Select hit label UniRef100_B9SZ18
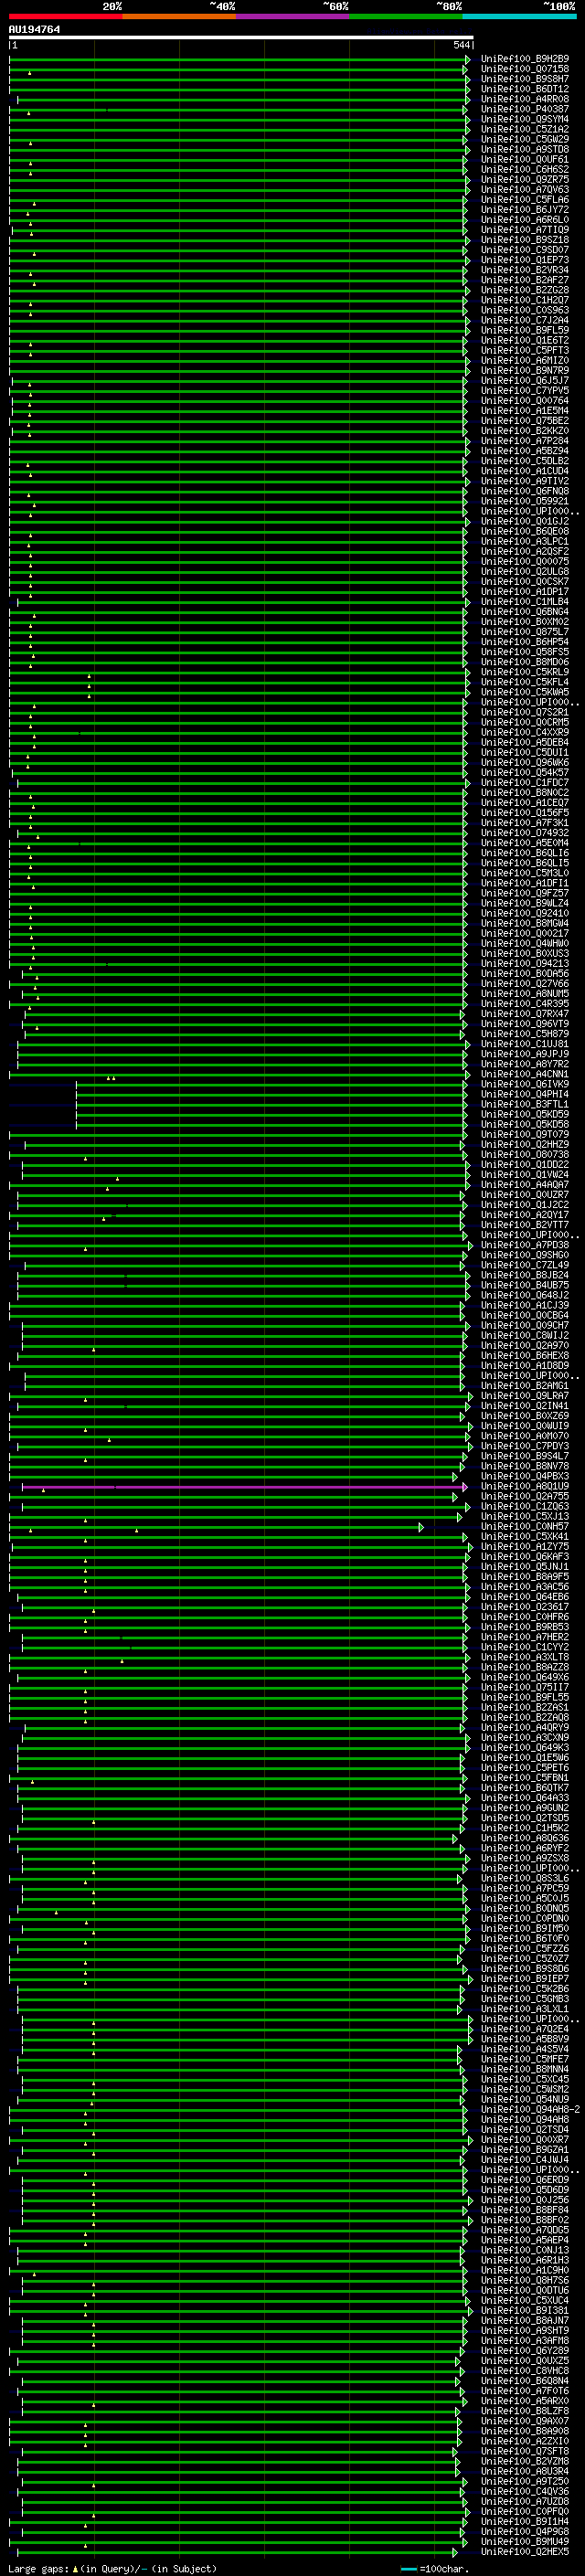 pos(525,240)
